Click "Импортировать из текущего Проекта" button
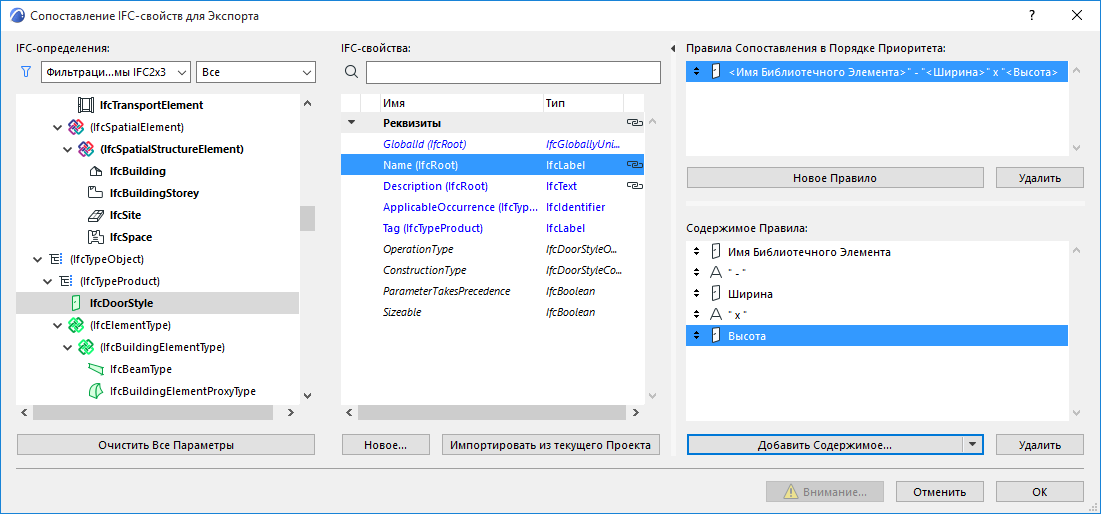1101x514 pixels. [550, 445]
